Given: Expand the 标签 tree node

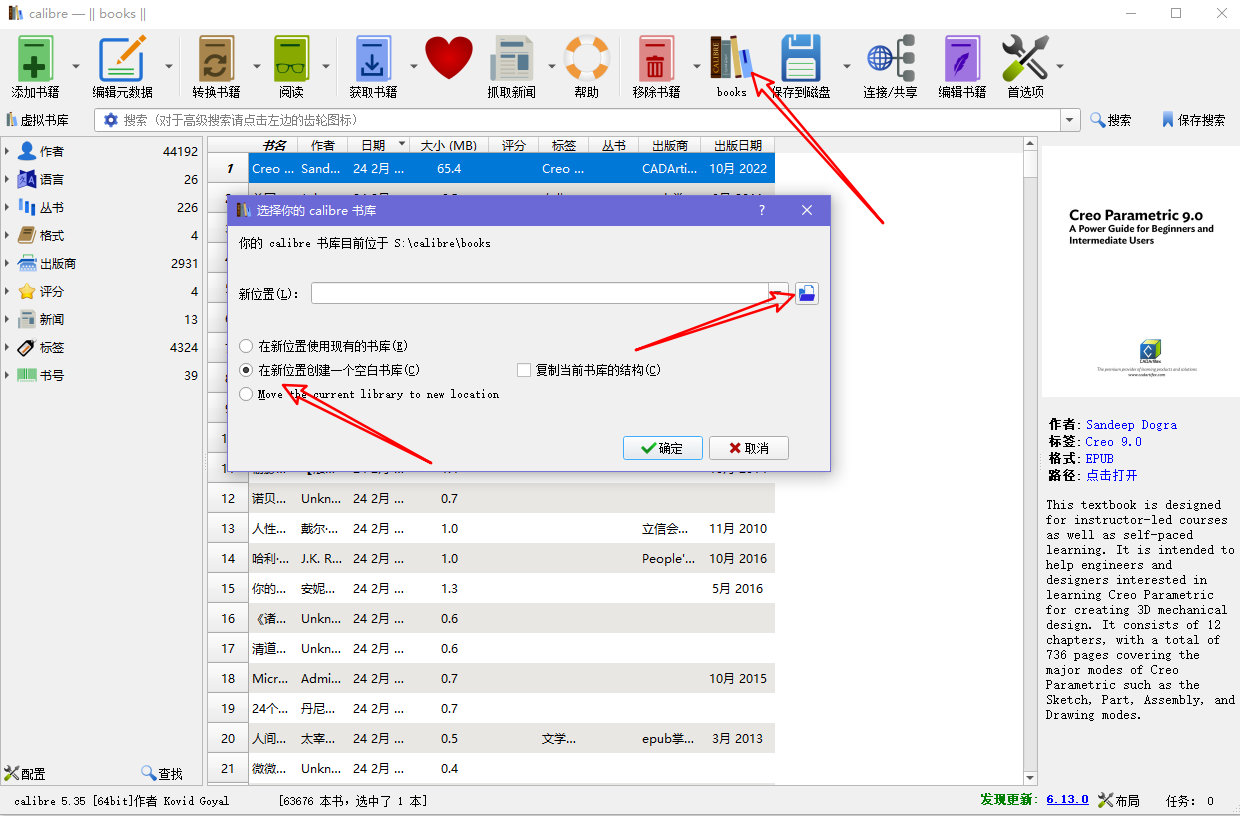Looking at the screenshot, I should [8, 347].
